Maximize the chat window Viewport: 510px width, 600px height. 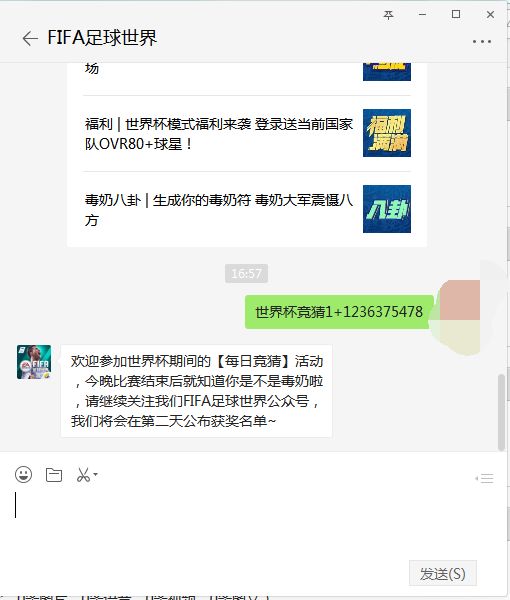tap(456, 15)
